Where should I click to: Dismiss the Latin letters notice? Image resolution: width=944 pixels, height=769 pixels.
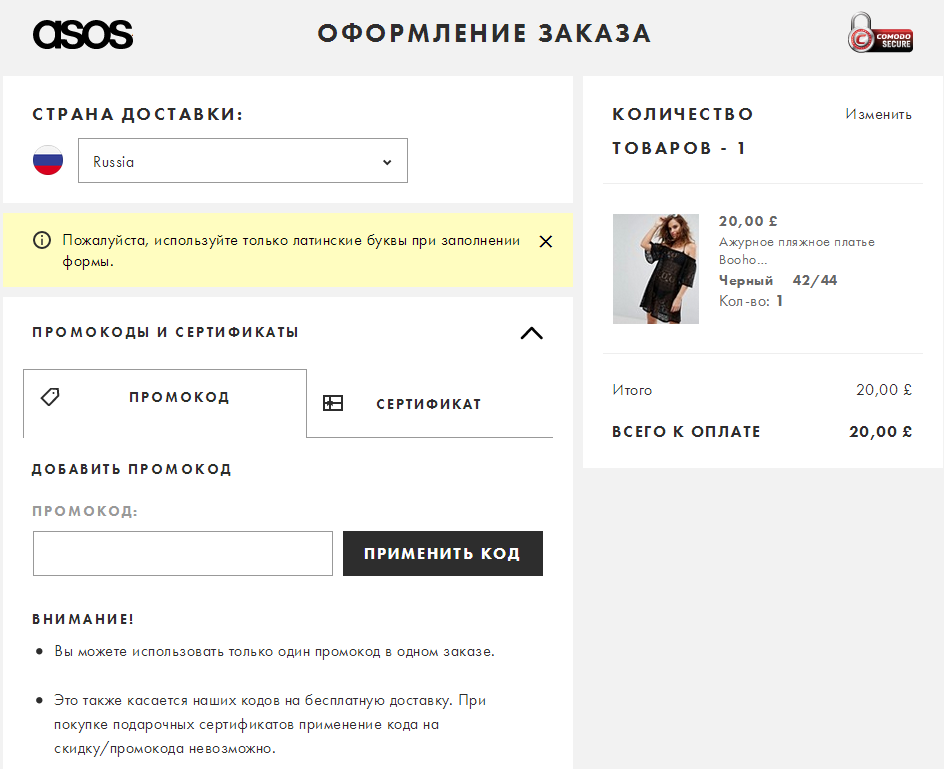(545, 241)
